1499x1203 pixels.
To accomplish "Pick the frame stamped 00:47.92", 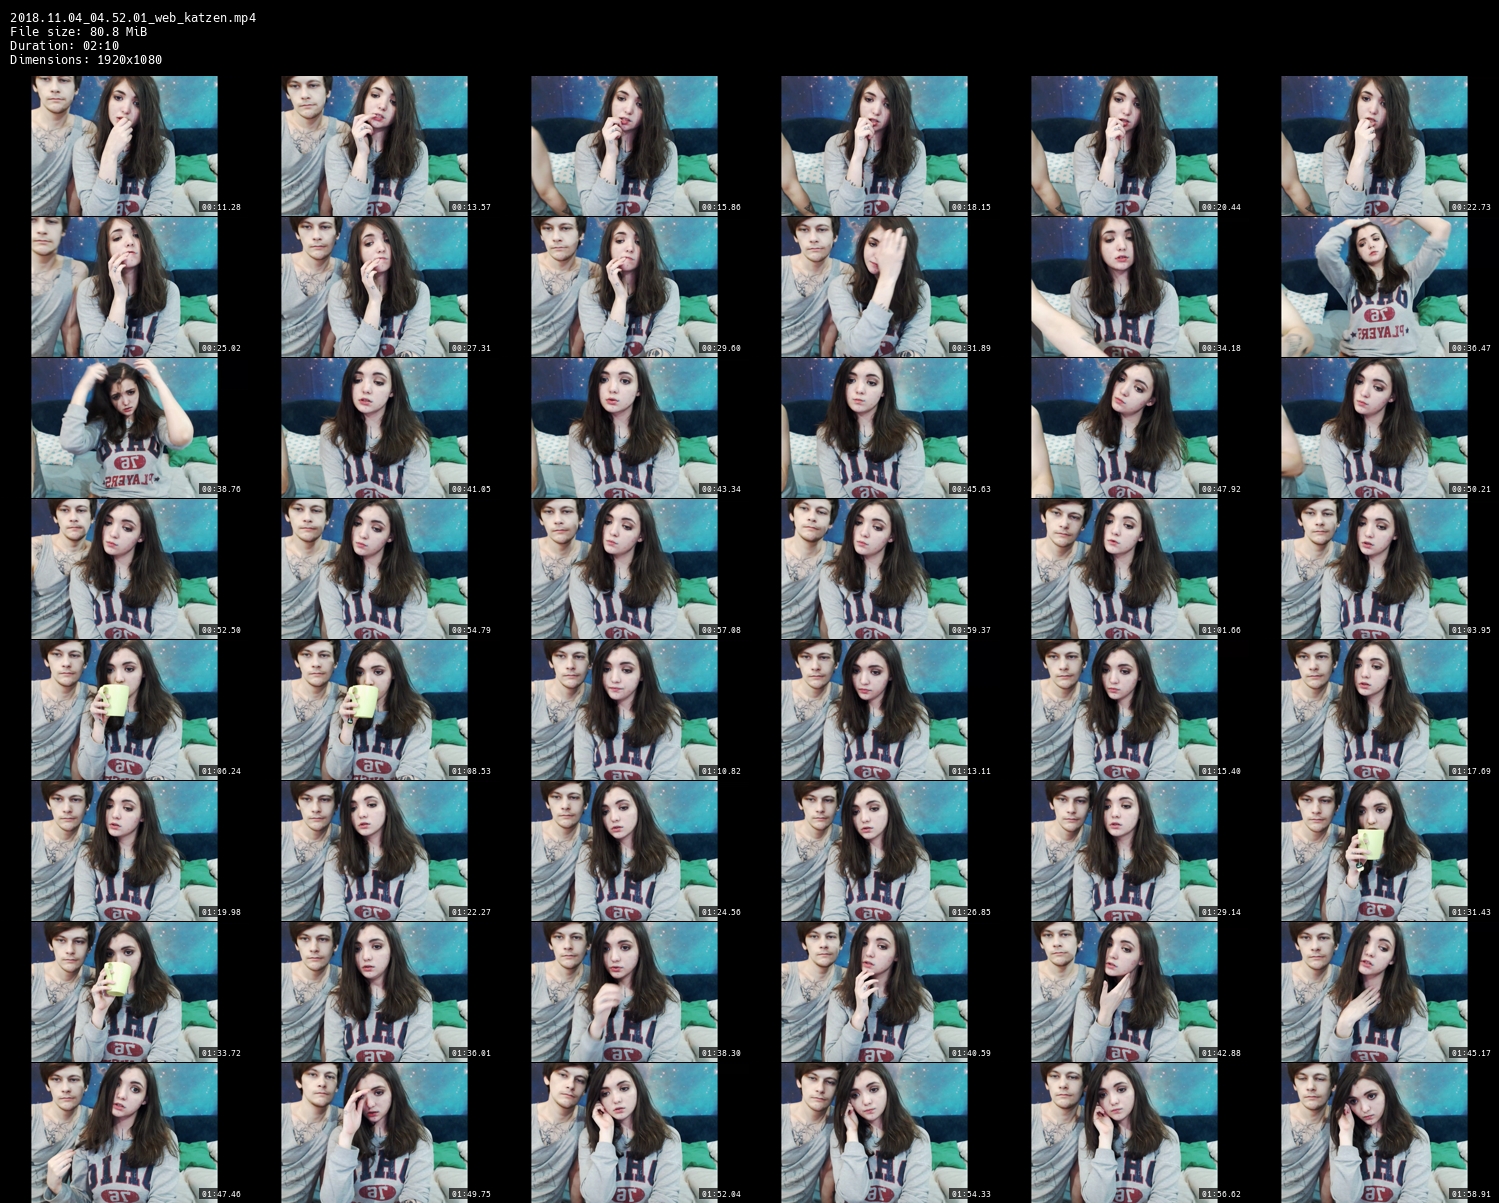I will pyautogui.click(x=1124, y=428).
